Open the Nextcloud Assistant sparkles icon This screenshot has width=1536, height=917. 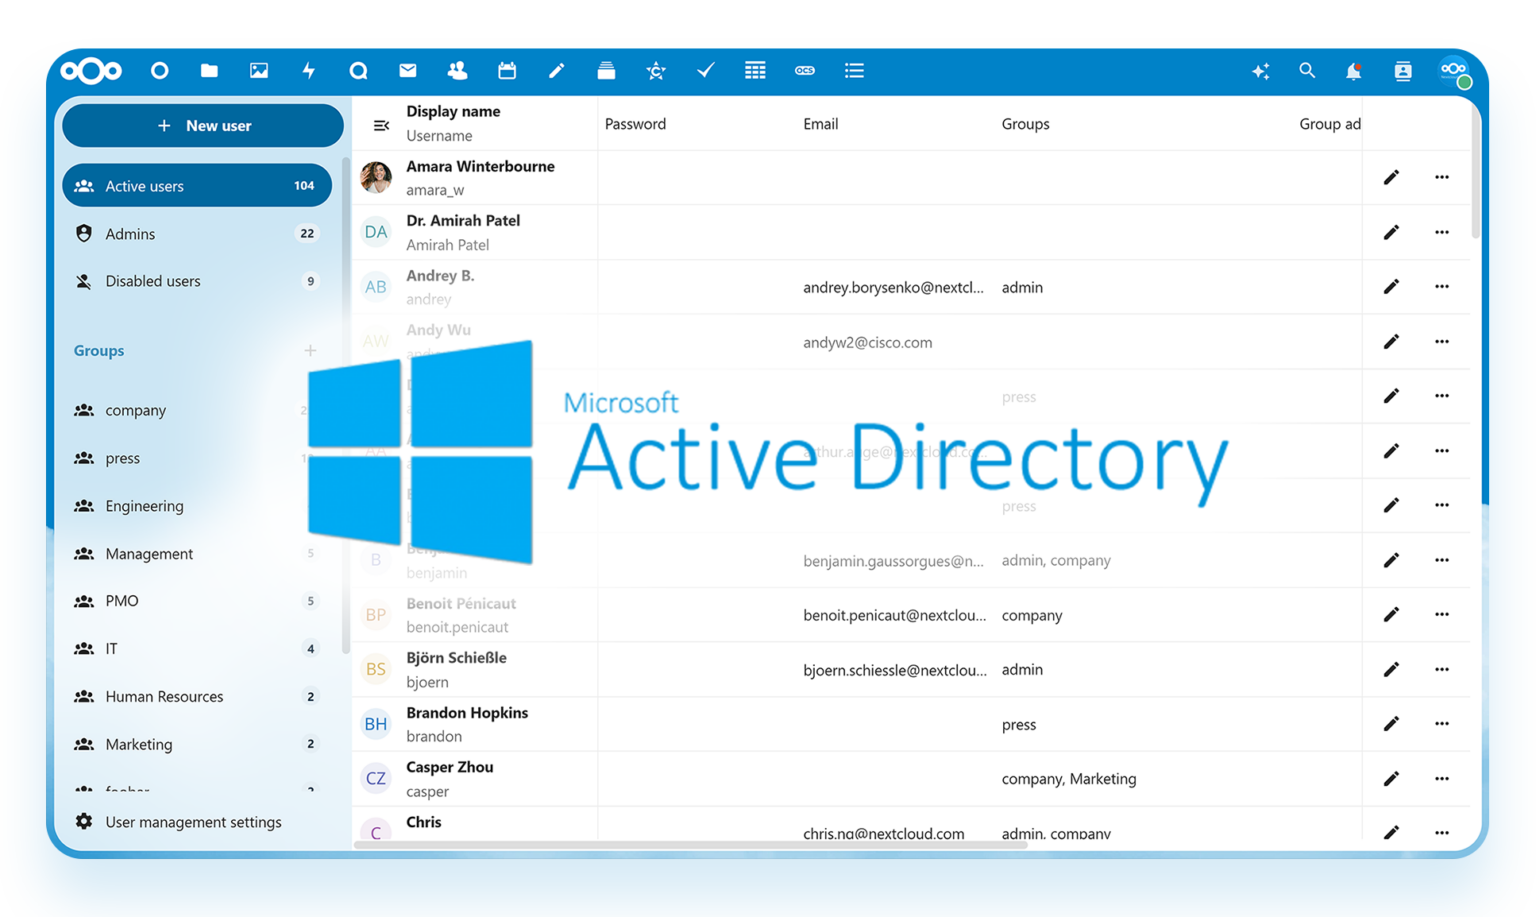(1261, 70)
